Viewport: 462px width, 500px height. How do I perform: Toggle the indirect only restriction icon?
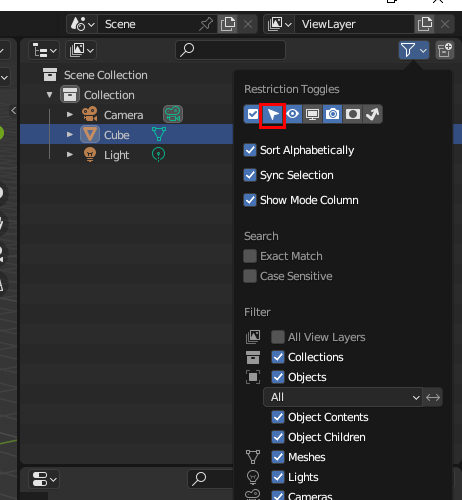pos(373,114)
